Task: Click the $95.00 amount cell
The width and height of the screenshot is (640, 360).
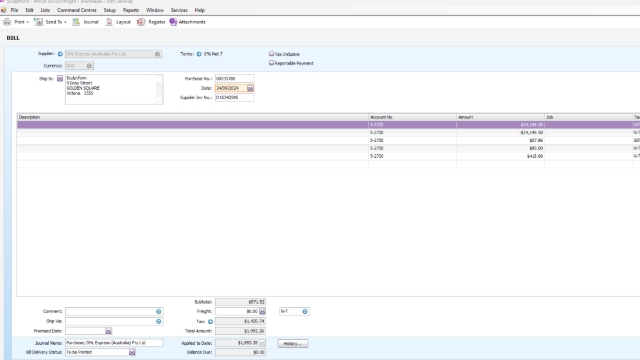Action: point(500,148)
